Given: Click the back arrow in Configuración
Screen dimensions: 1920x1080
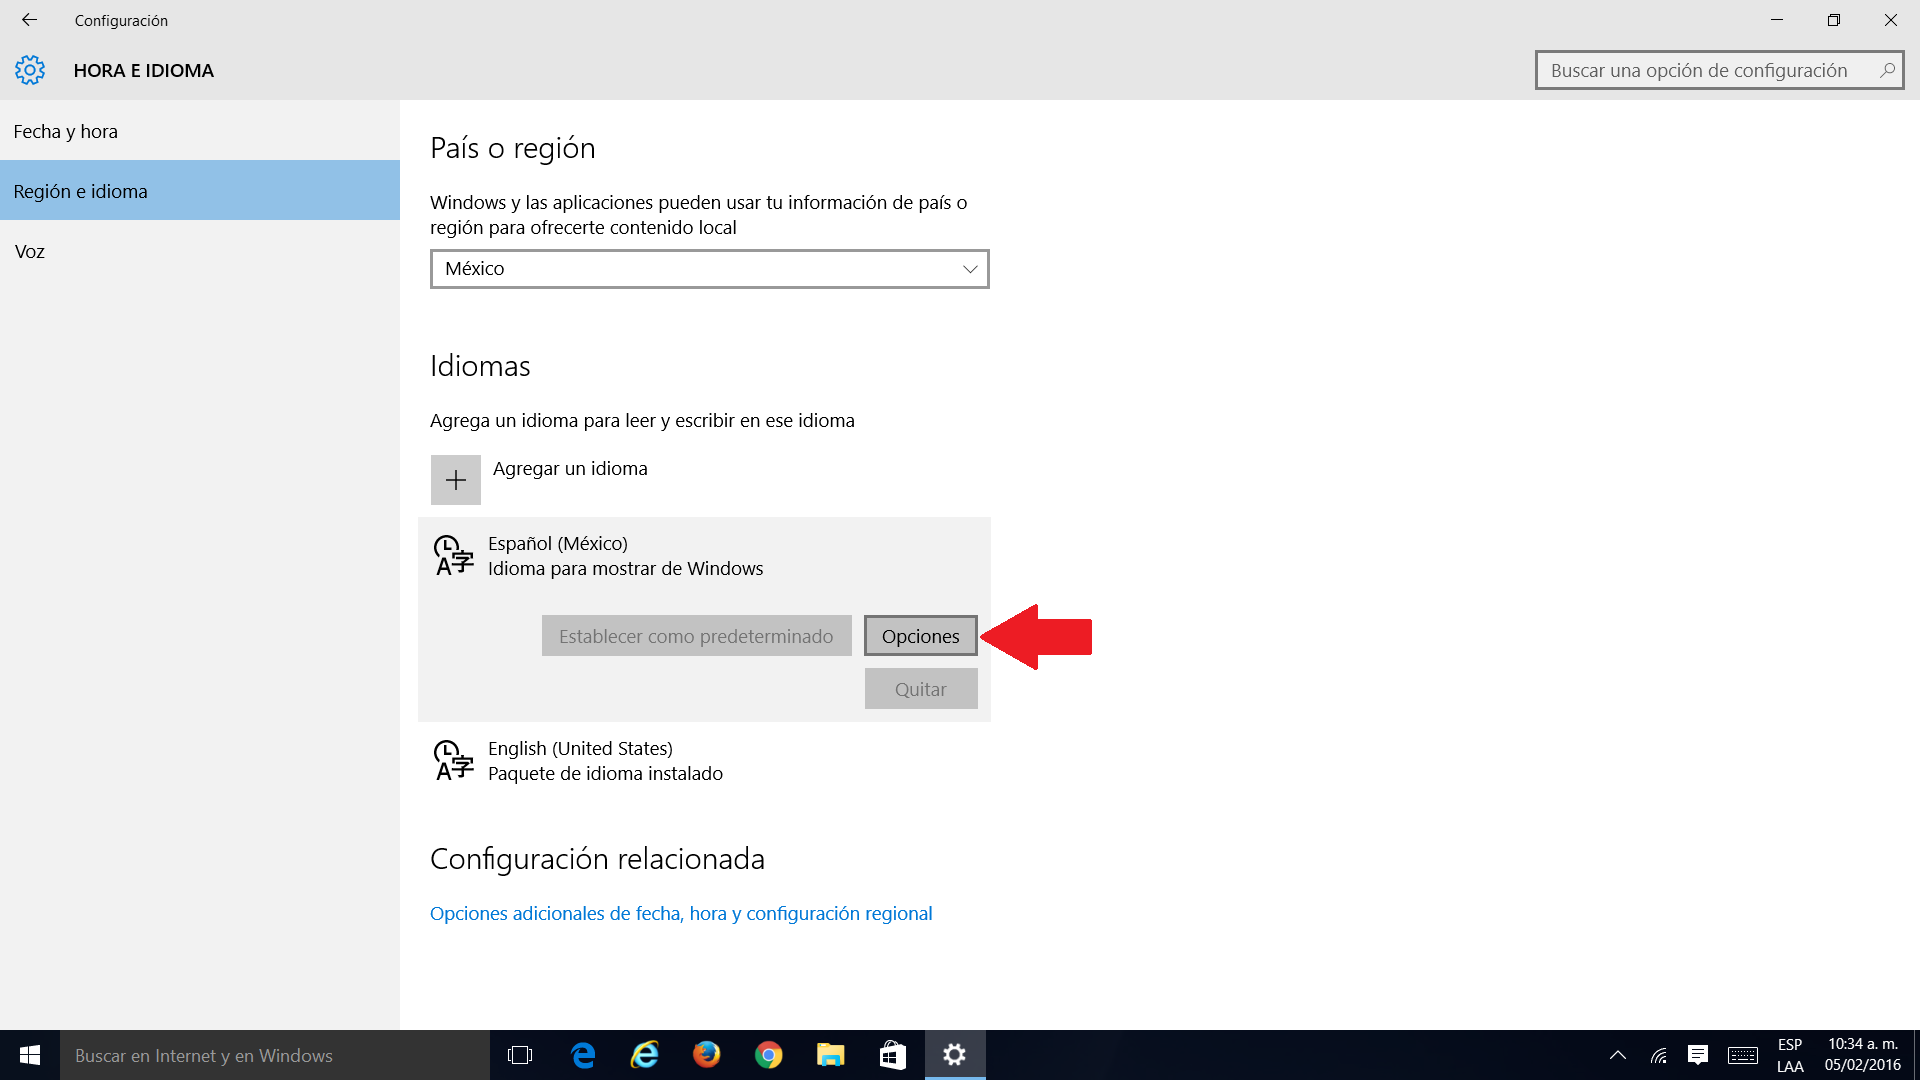Looking at the screenshot, I should 29,20.
